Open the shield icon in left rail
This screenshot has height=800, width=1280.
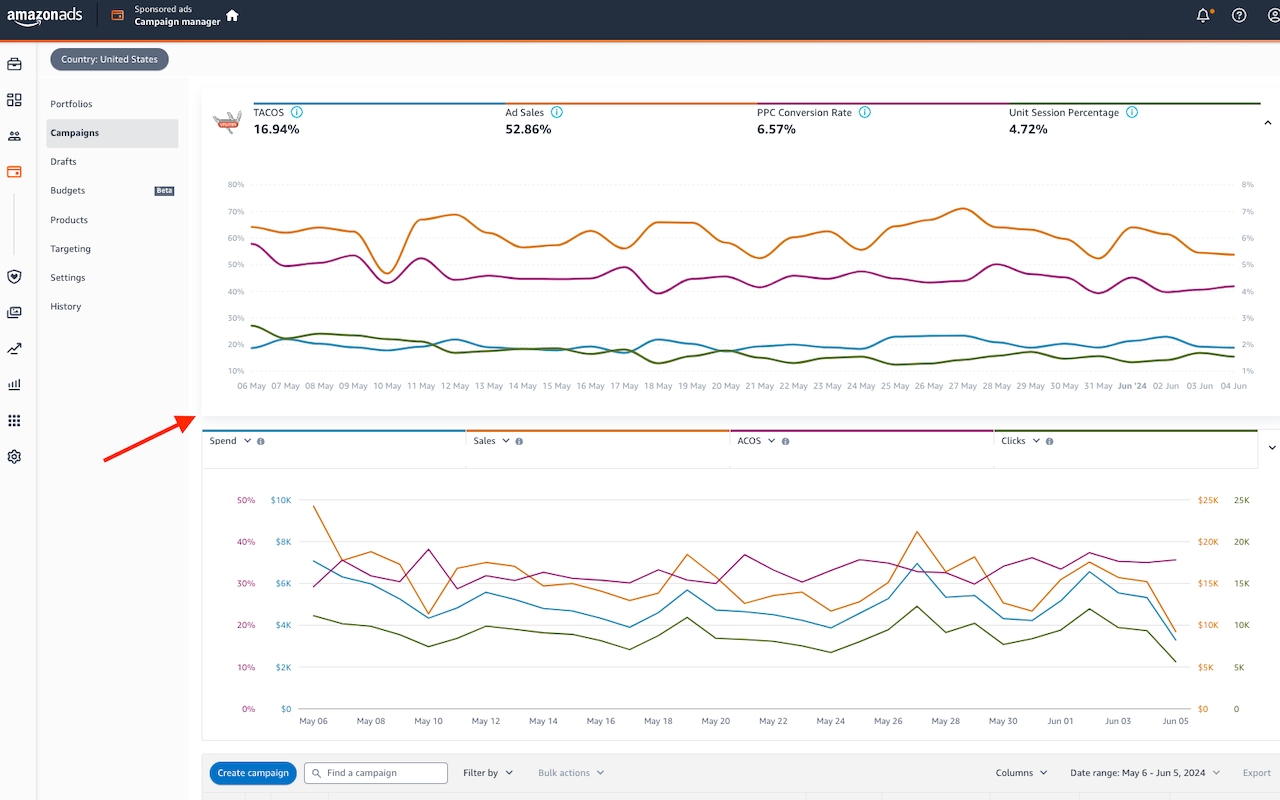coord(14,276)
